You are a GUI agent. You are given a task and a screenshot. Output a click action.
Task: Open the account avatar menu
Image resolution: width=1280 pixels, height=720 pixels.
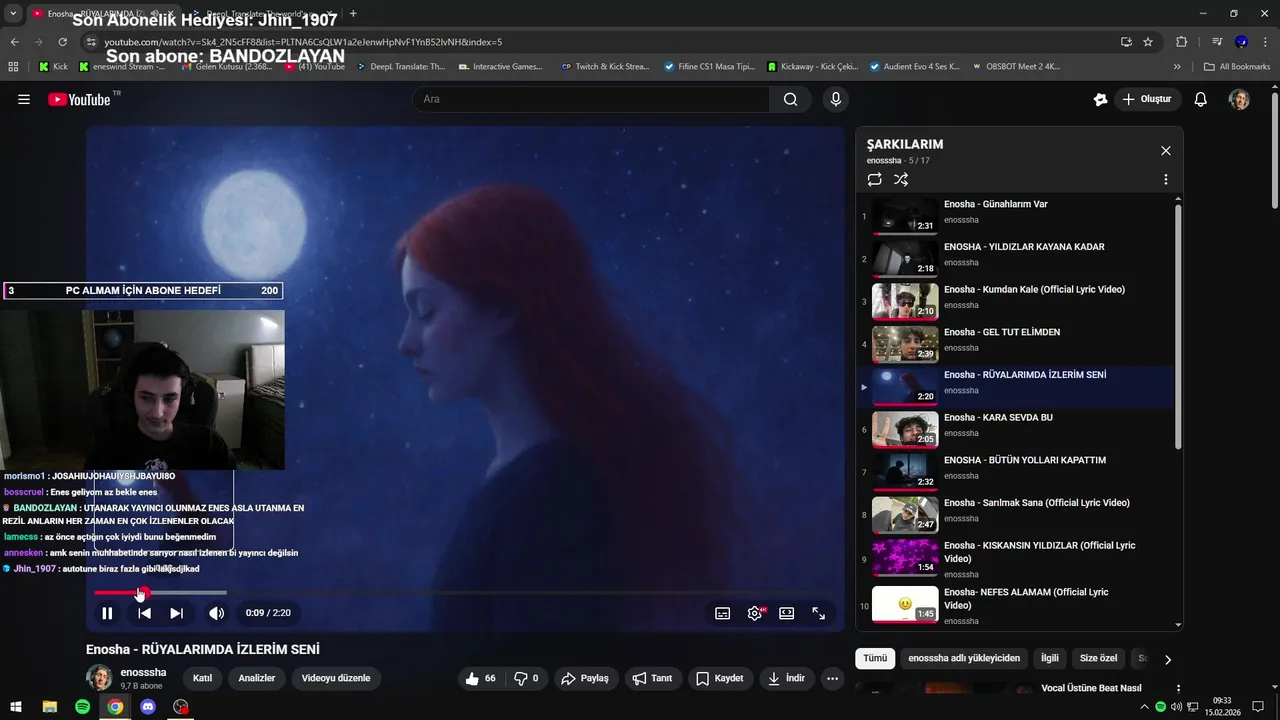1239,99
